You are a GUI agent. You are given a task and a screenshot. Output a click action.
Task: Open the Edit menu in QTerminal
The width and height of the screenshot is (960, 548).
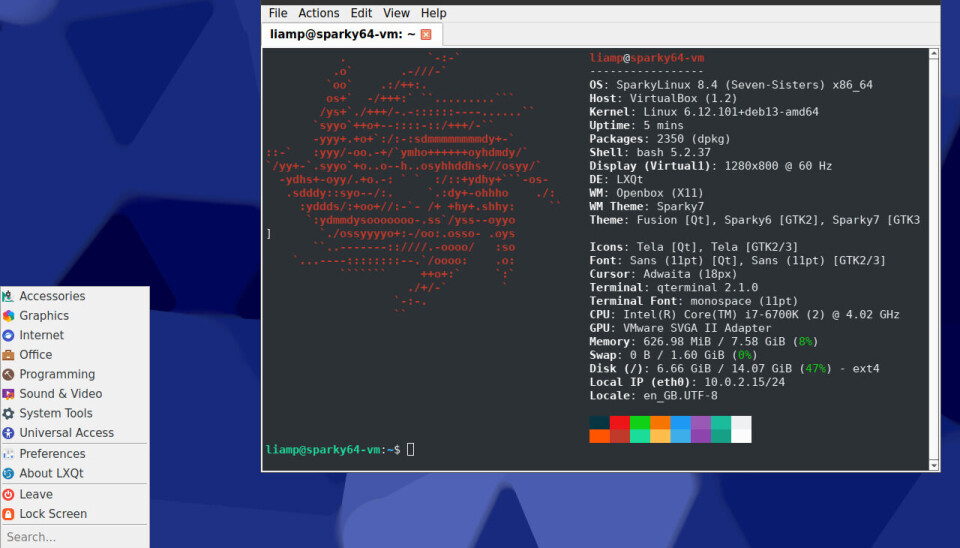coord(361,13)
